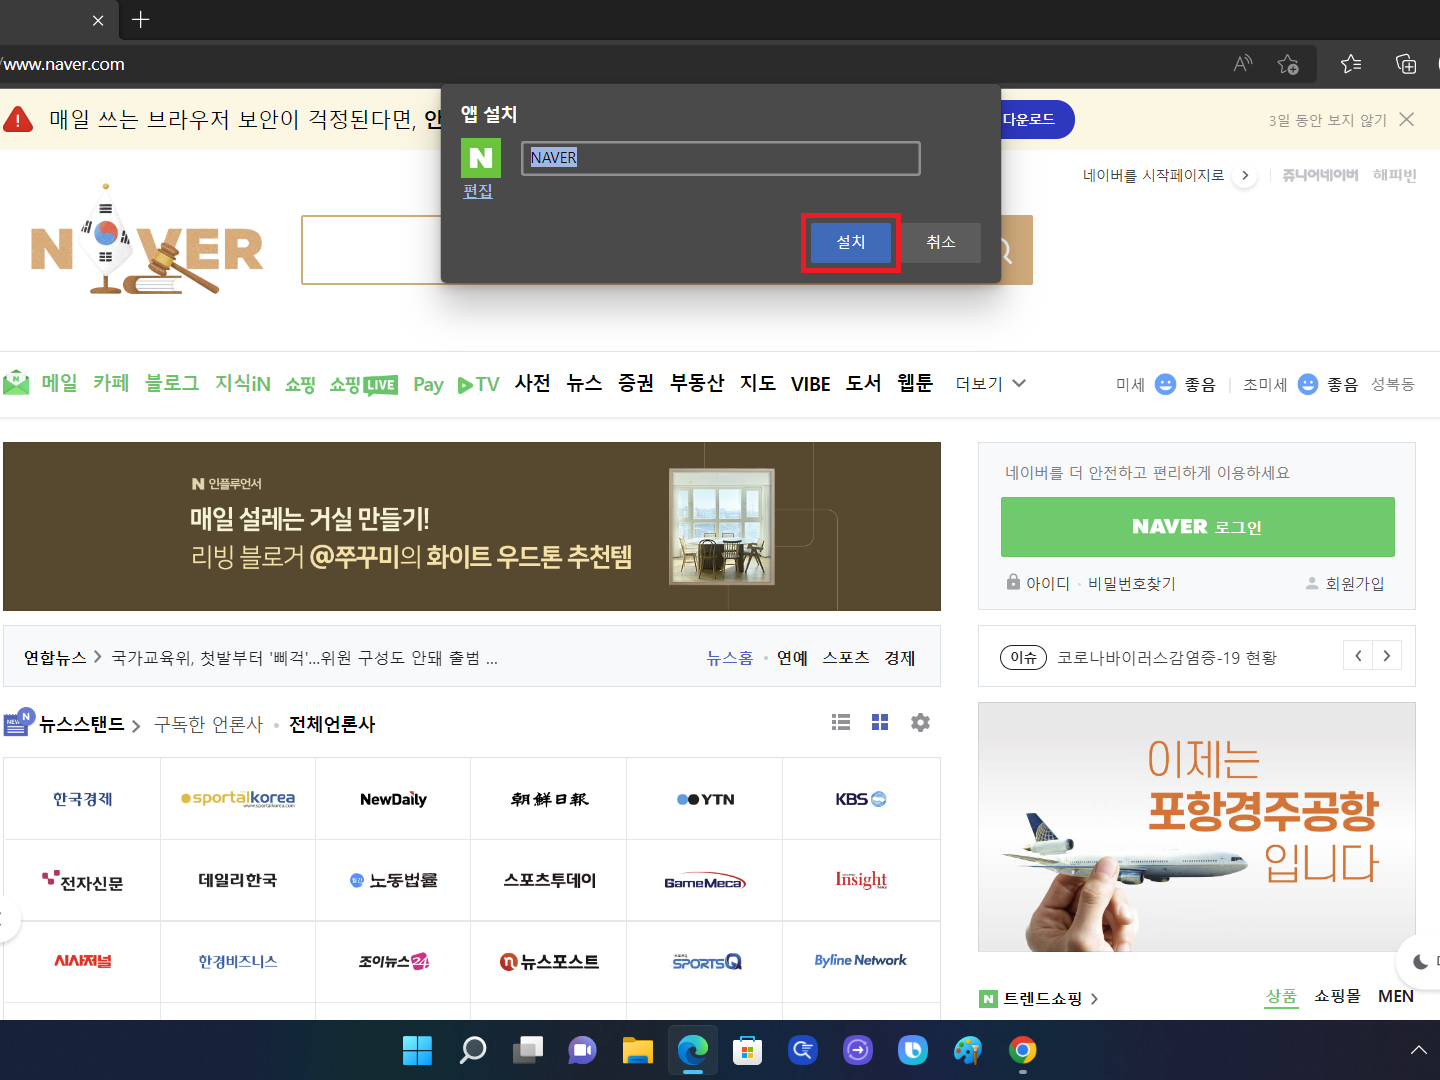Click the KBS press logo

[x=861, y=799]
